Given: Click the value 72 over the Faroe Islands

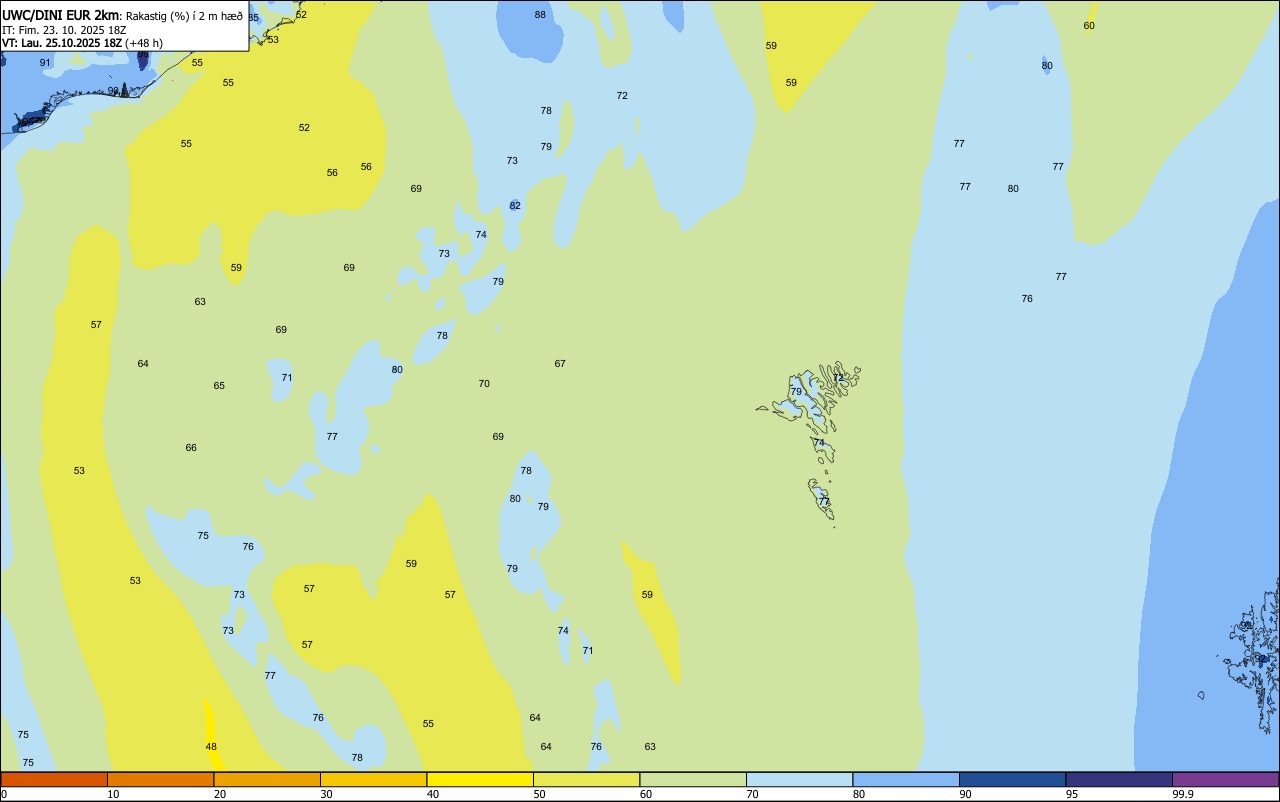Looking at the screenshot, I should click(838, 377).
